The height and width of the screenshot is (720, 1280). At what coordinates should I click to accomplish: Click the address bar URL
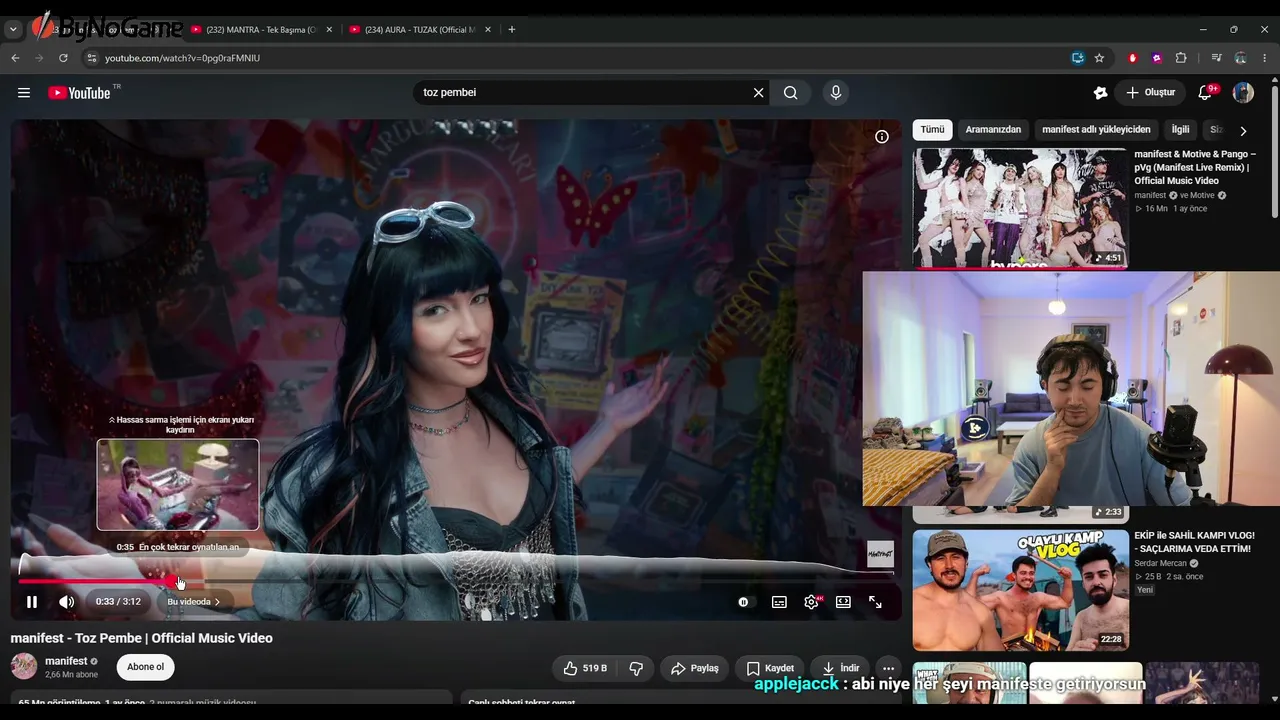(x=182, y=58)
